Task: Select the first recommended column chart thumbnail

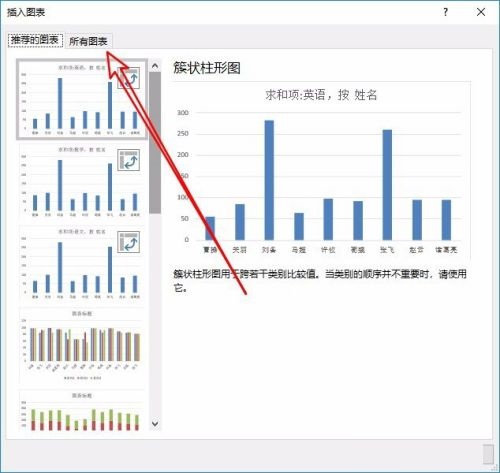Action: tap(82, 99)
